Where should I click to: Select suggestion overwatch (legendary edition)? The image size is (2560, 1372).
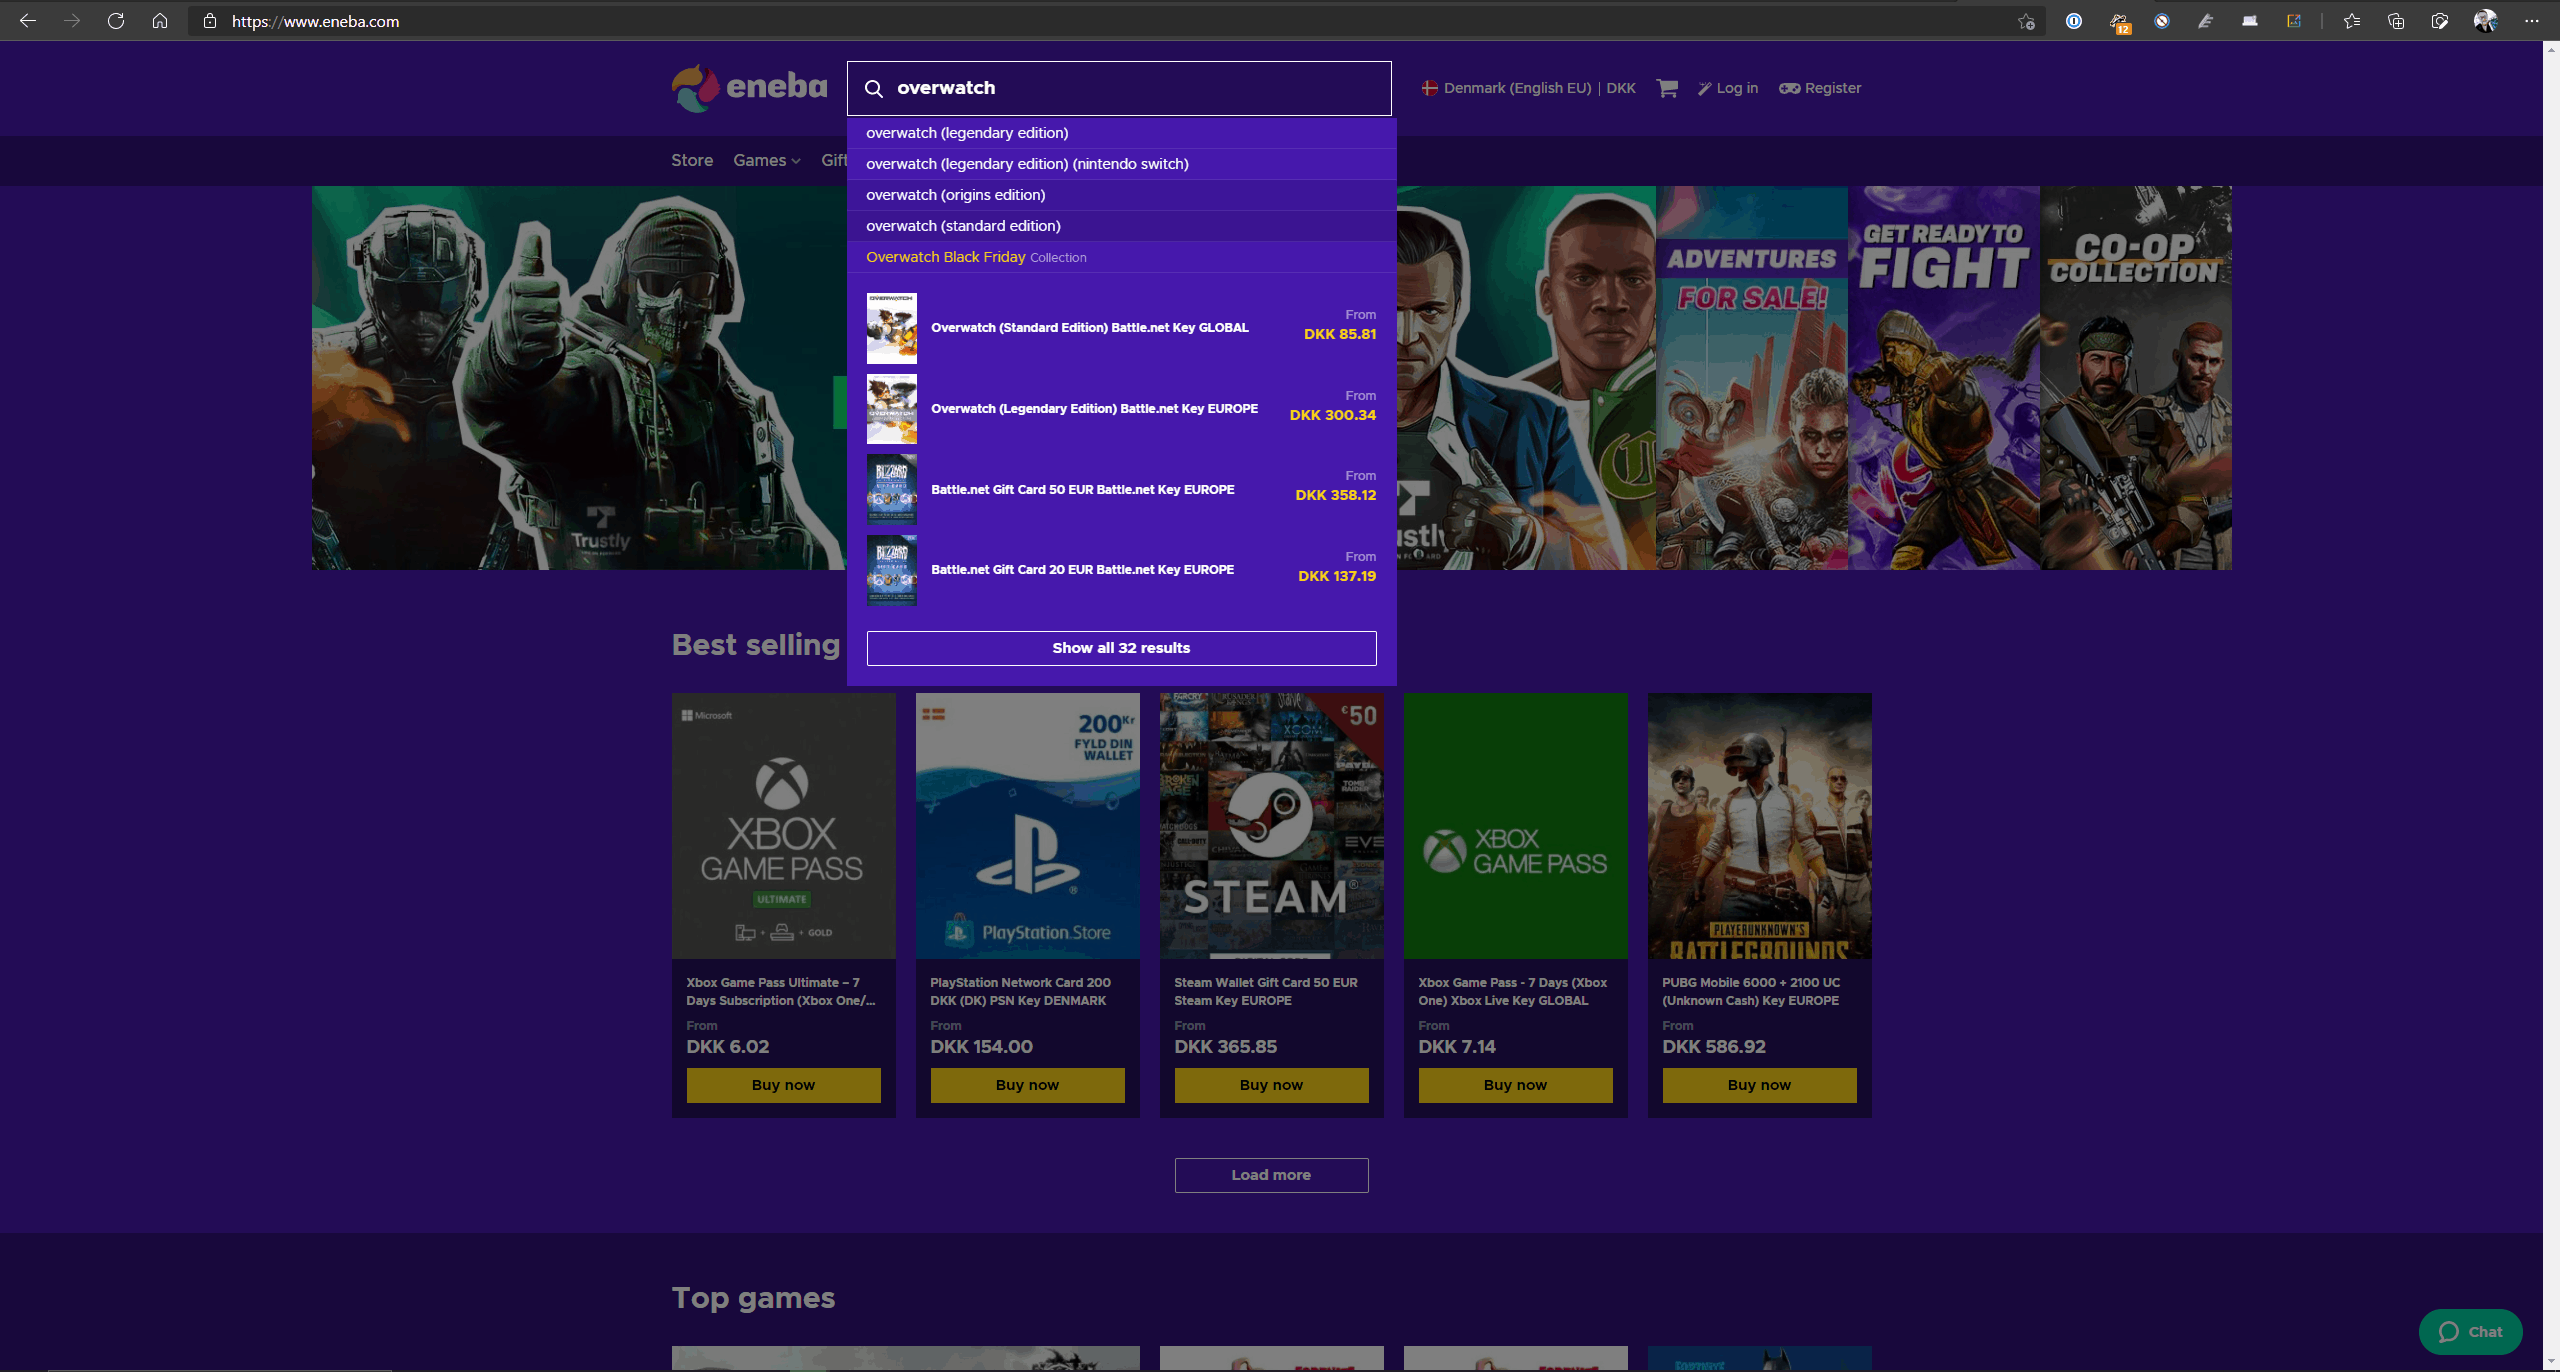coord(1121,133)
